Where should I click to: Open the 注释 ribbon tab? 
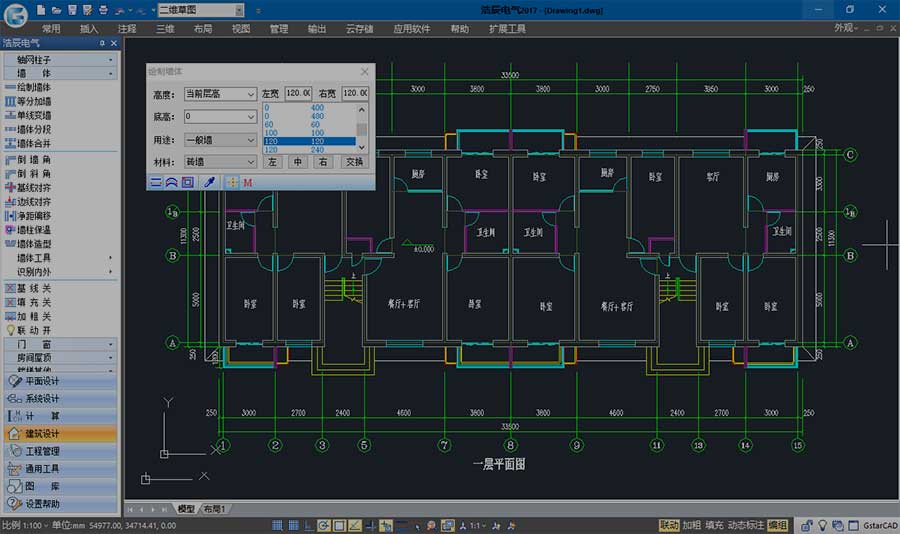pos(127,29)
